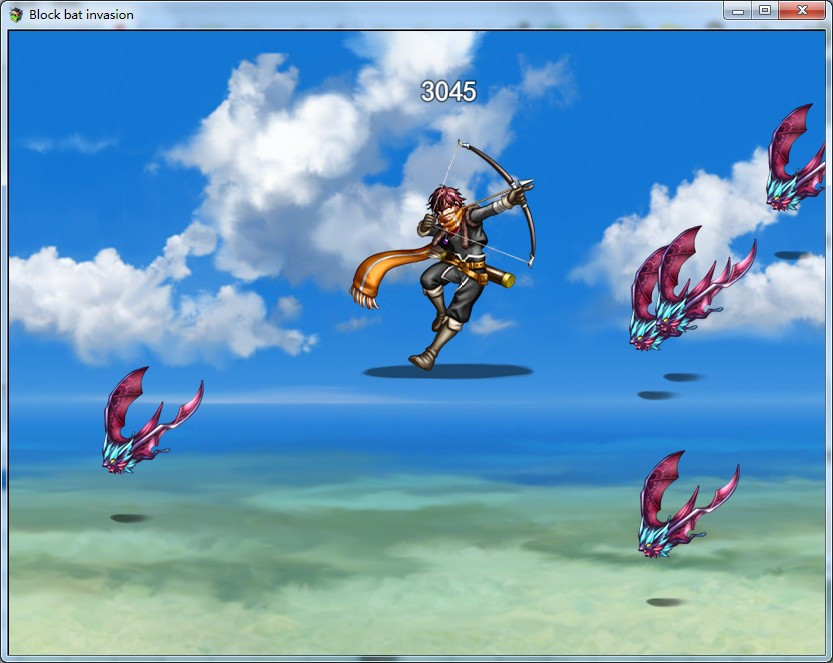Attack the bat at the top right edge
The width and height of the screenshot is (833, 663).
(x=796, y=157)
